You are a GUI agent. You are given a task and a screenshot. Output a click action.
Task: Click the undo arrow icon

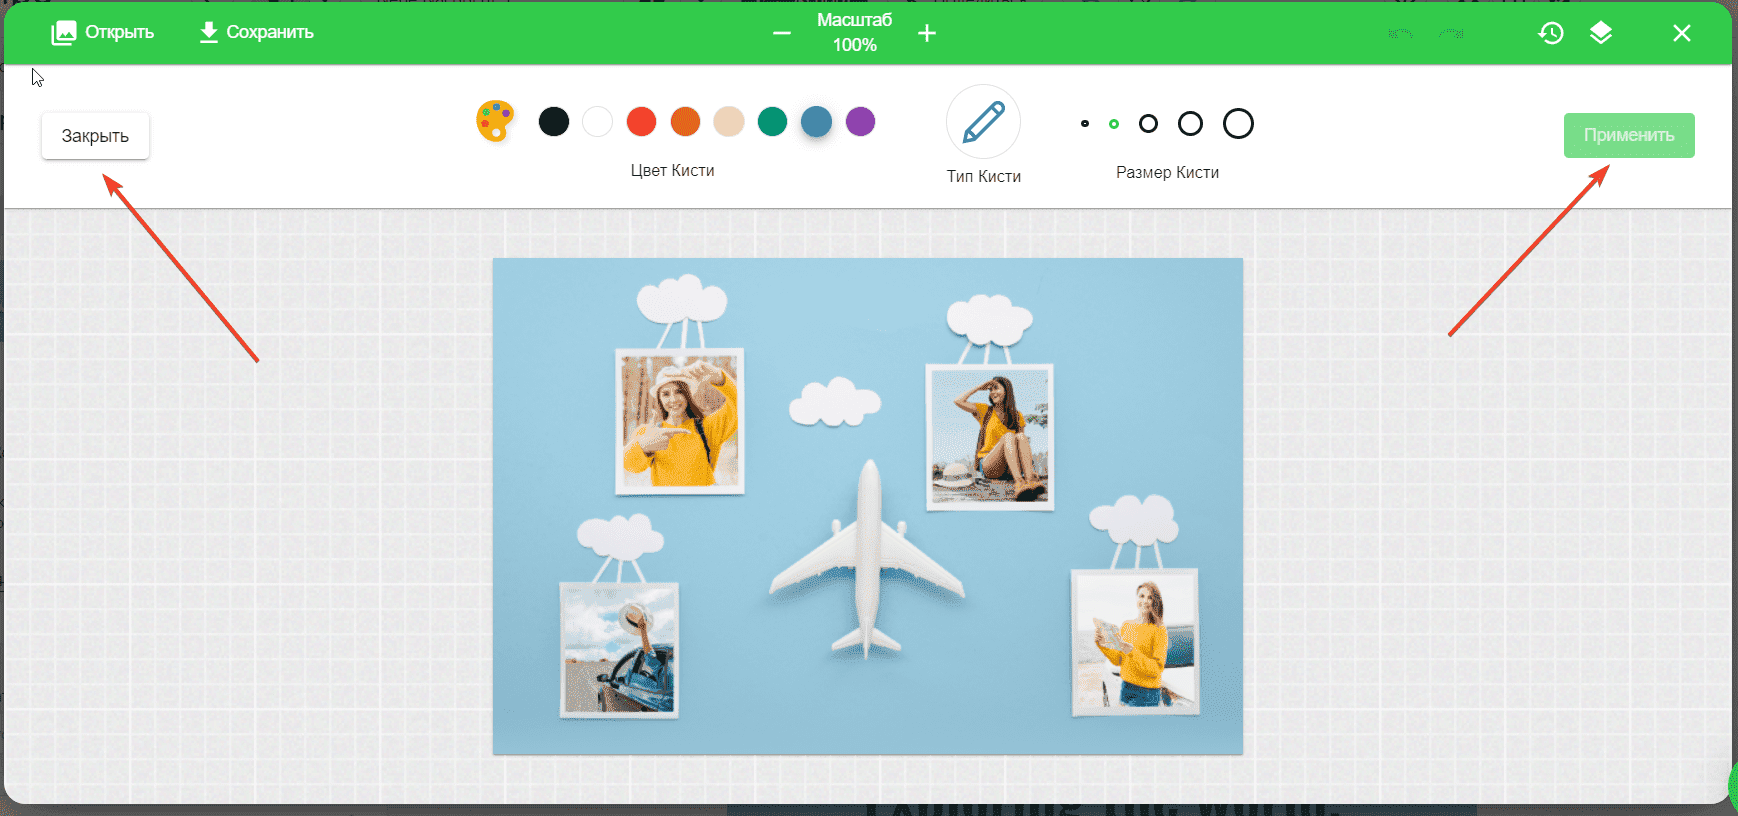click(x=1401, y=33)
